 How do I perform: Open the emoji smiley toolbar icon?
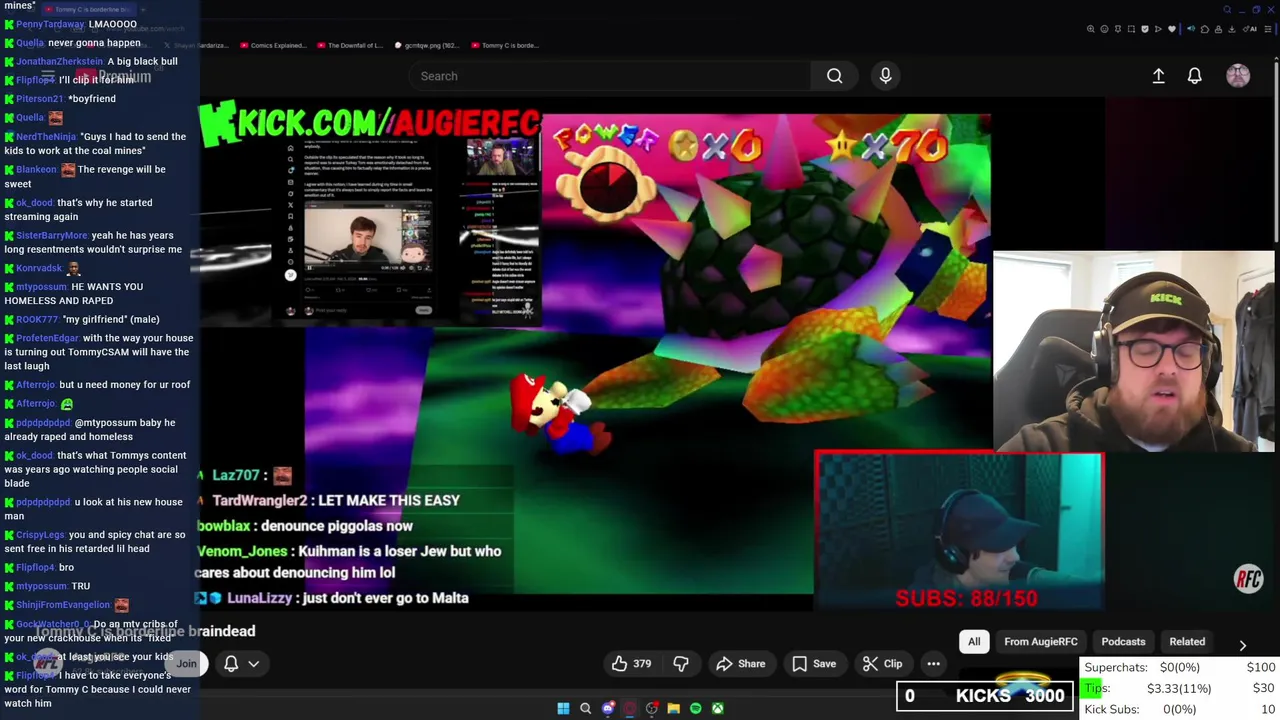1104,29
